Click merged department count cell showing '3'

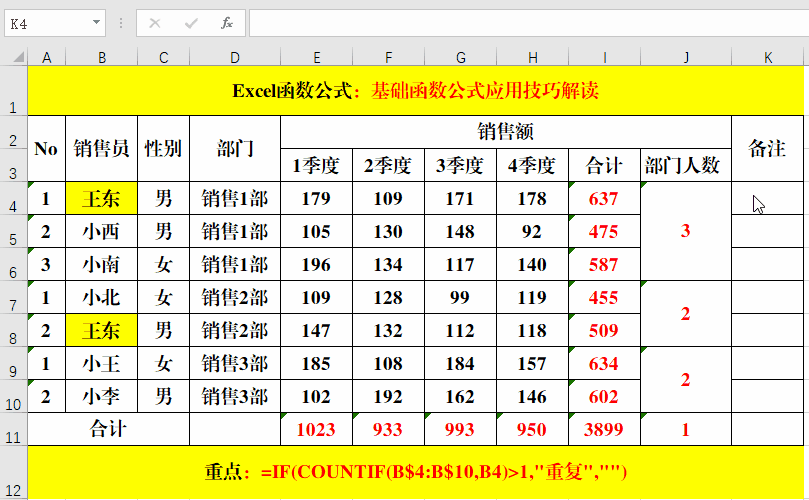click(x=686, y=231)
